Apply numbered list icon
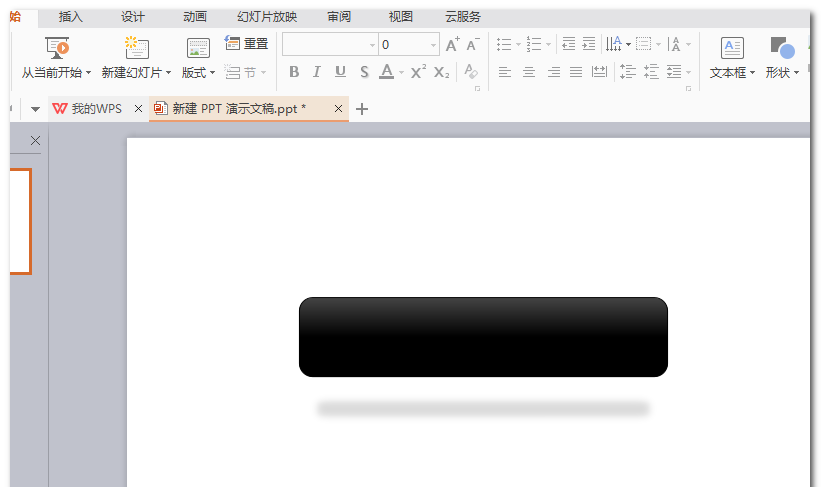Image resolution: width=821 pixels, height=487 pixels. click(534, 44)
